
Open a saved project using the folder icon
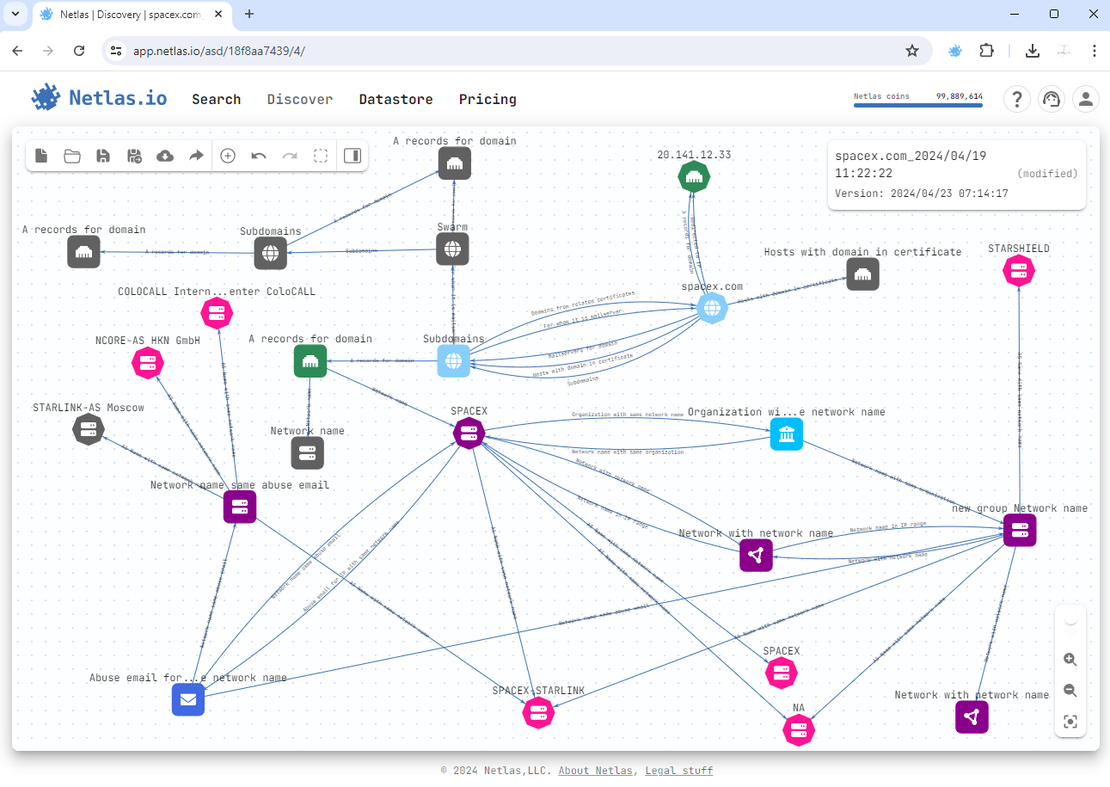point(71,156)
